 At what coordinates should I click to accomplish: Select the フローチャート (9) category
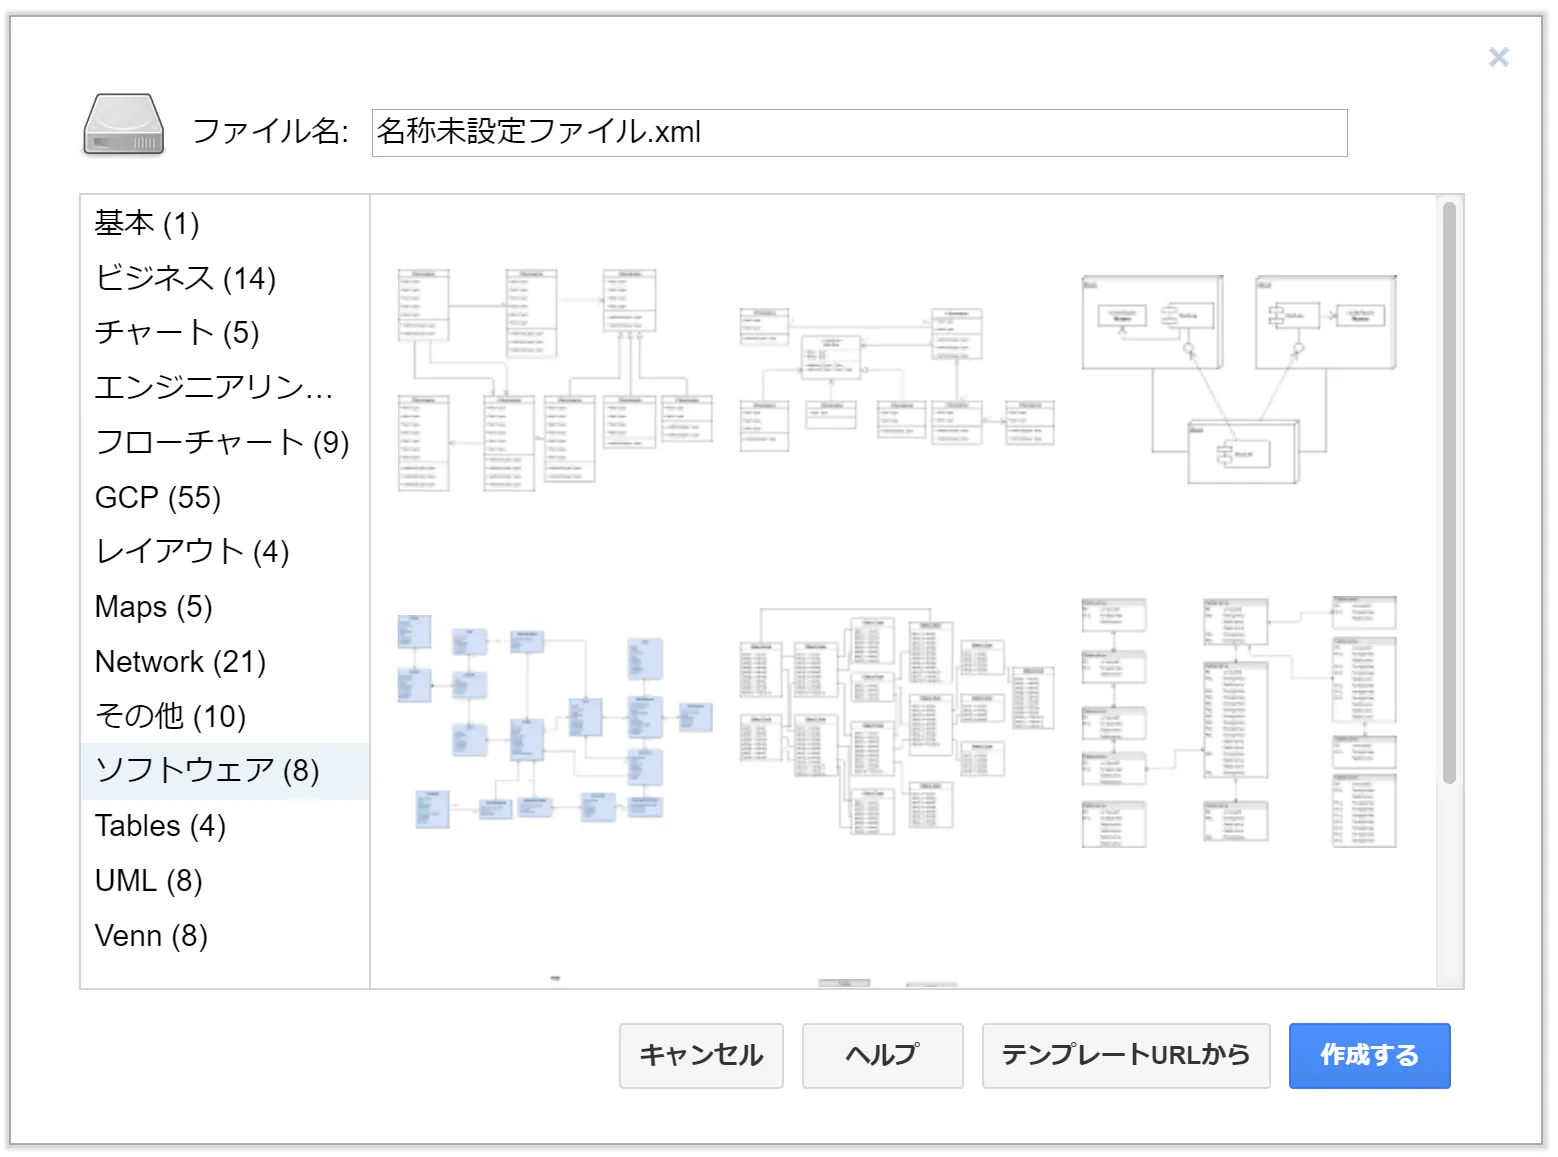click(x=224, y=442)
